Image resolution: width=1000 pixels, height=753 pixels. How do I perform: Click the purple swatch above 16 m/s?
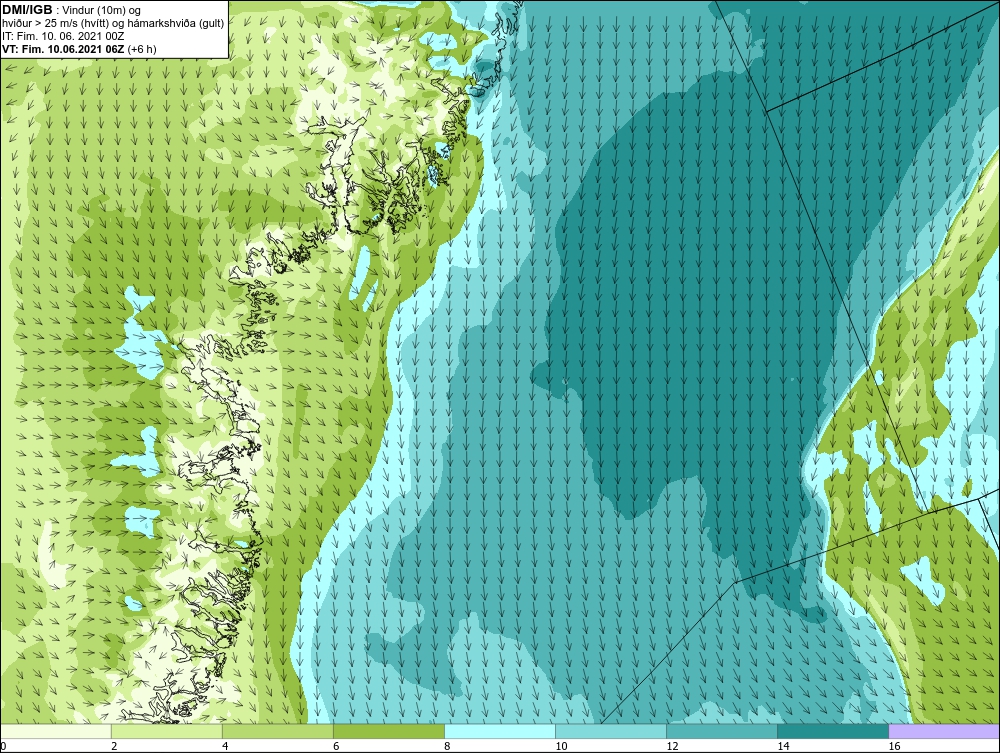[944, 731]
